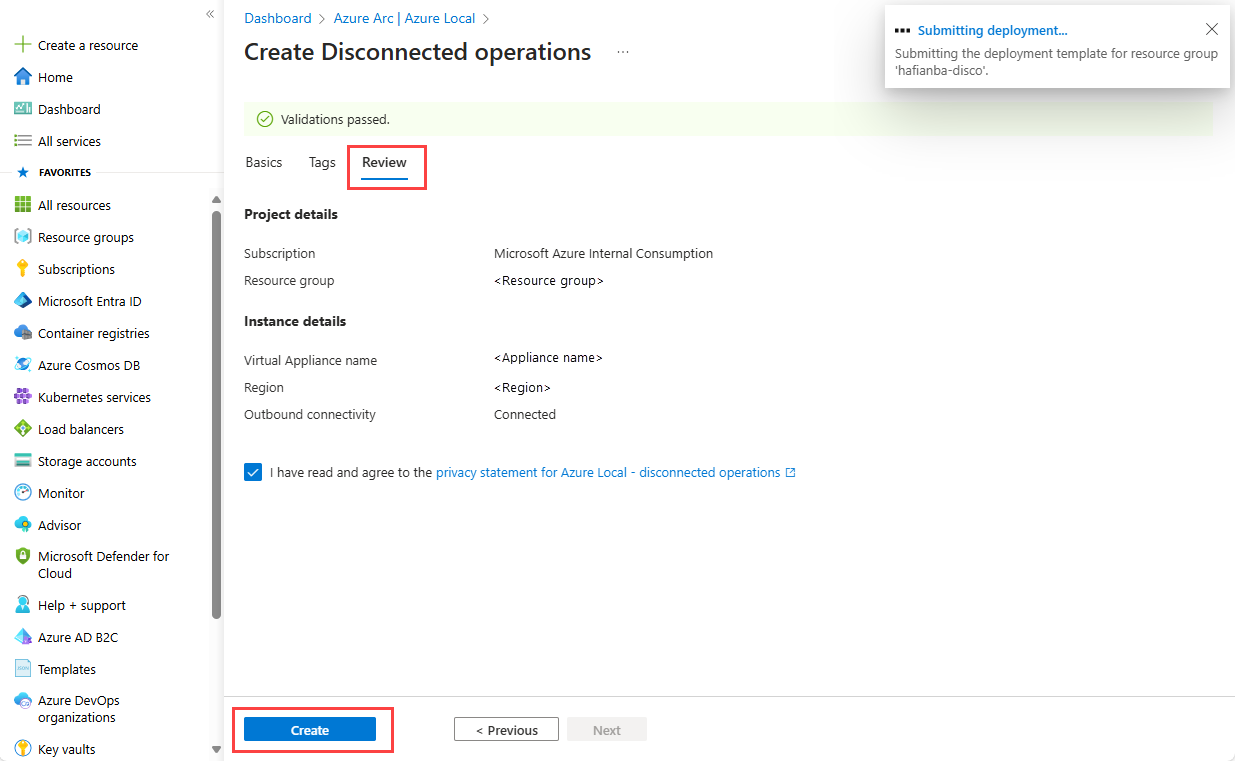This screenshot has height=761, width=1235.
Task: Open Kubernetes services icon
Action: [23, 397]
